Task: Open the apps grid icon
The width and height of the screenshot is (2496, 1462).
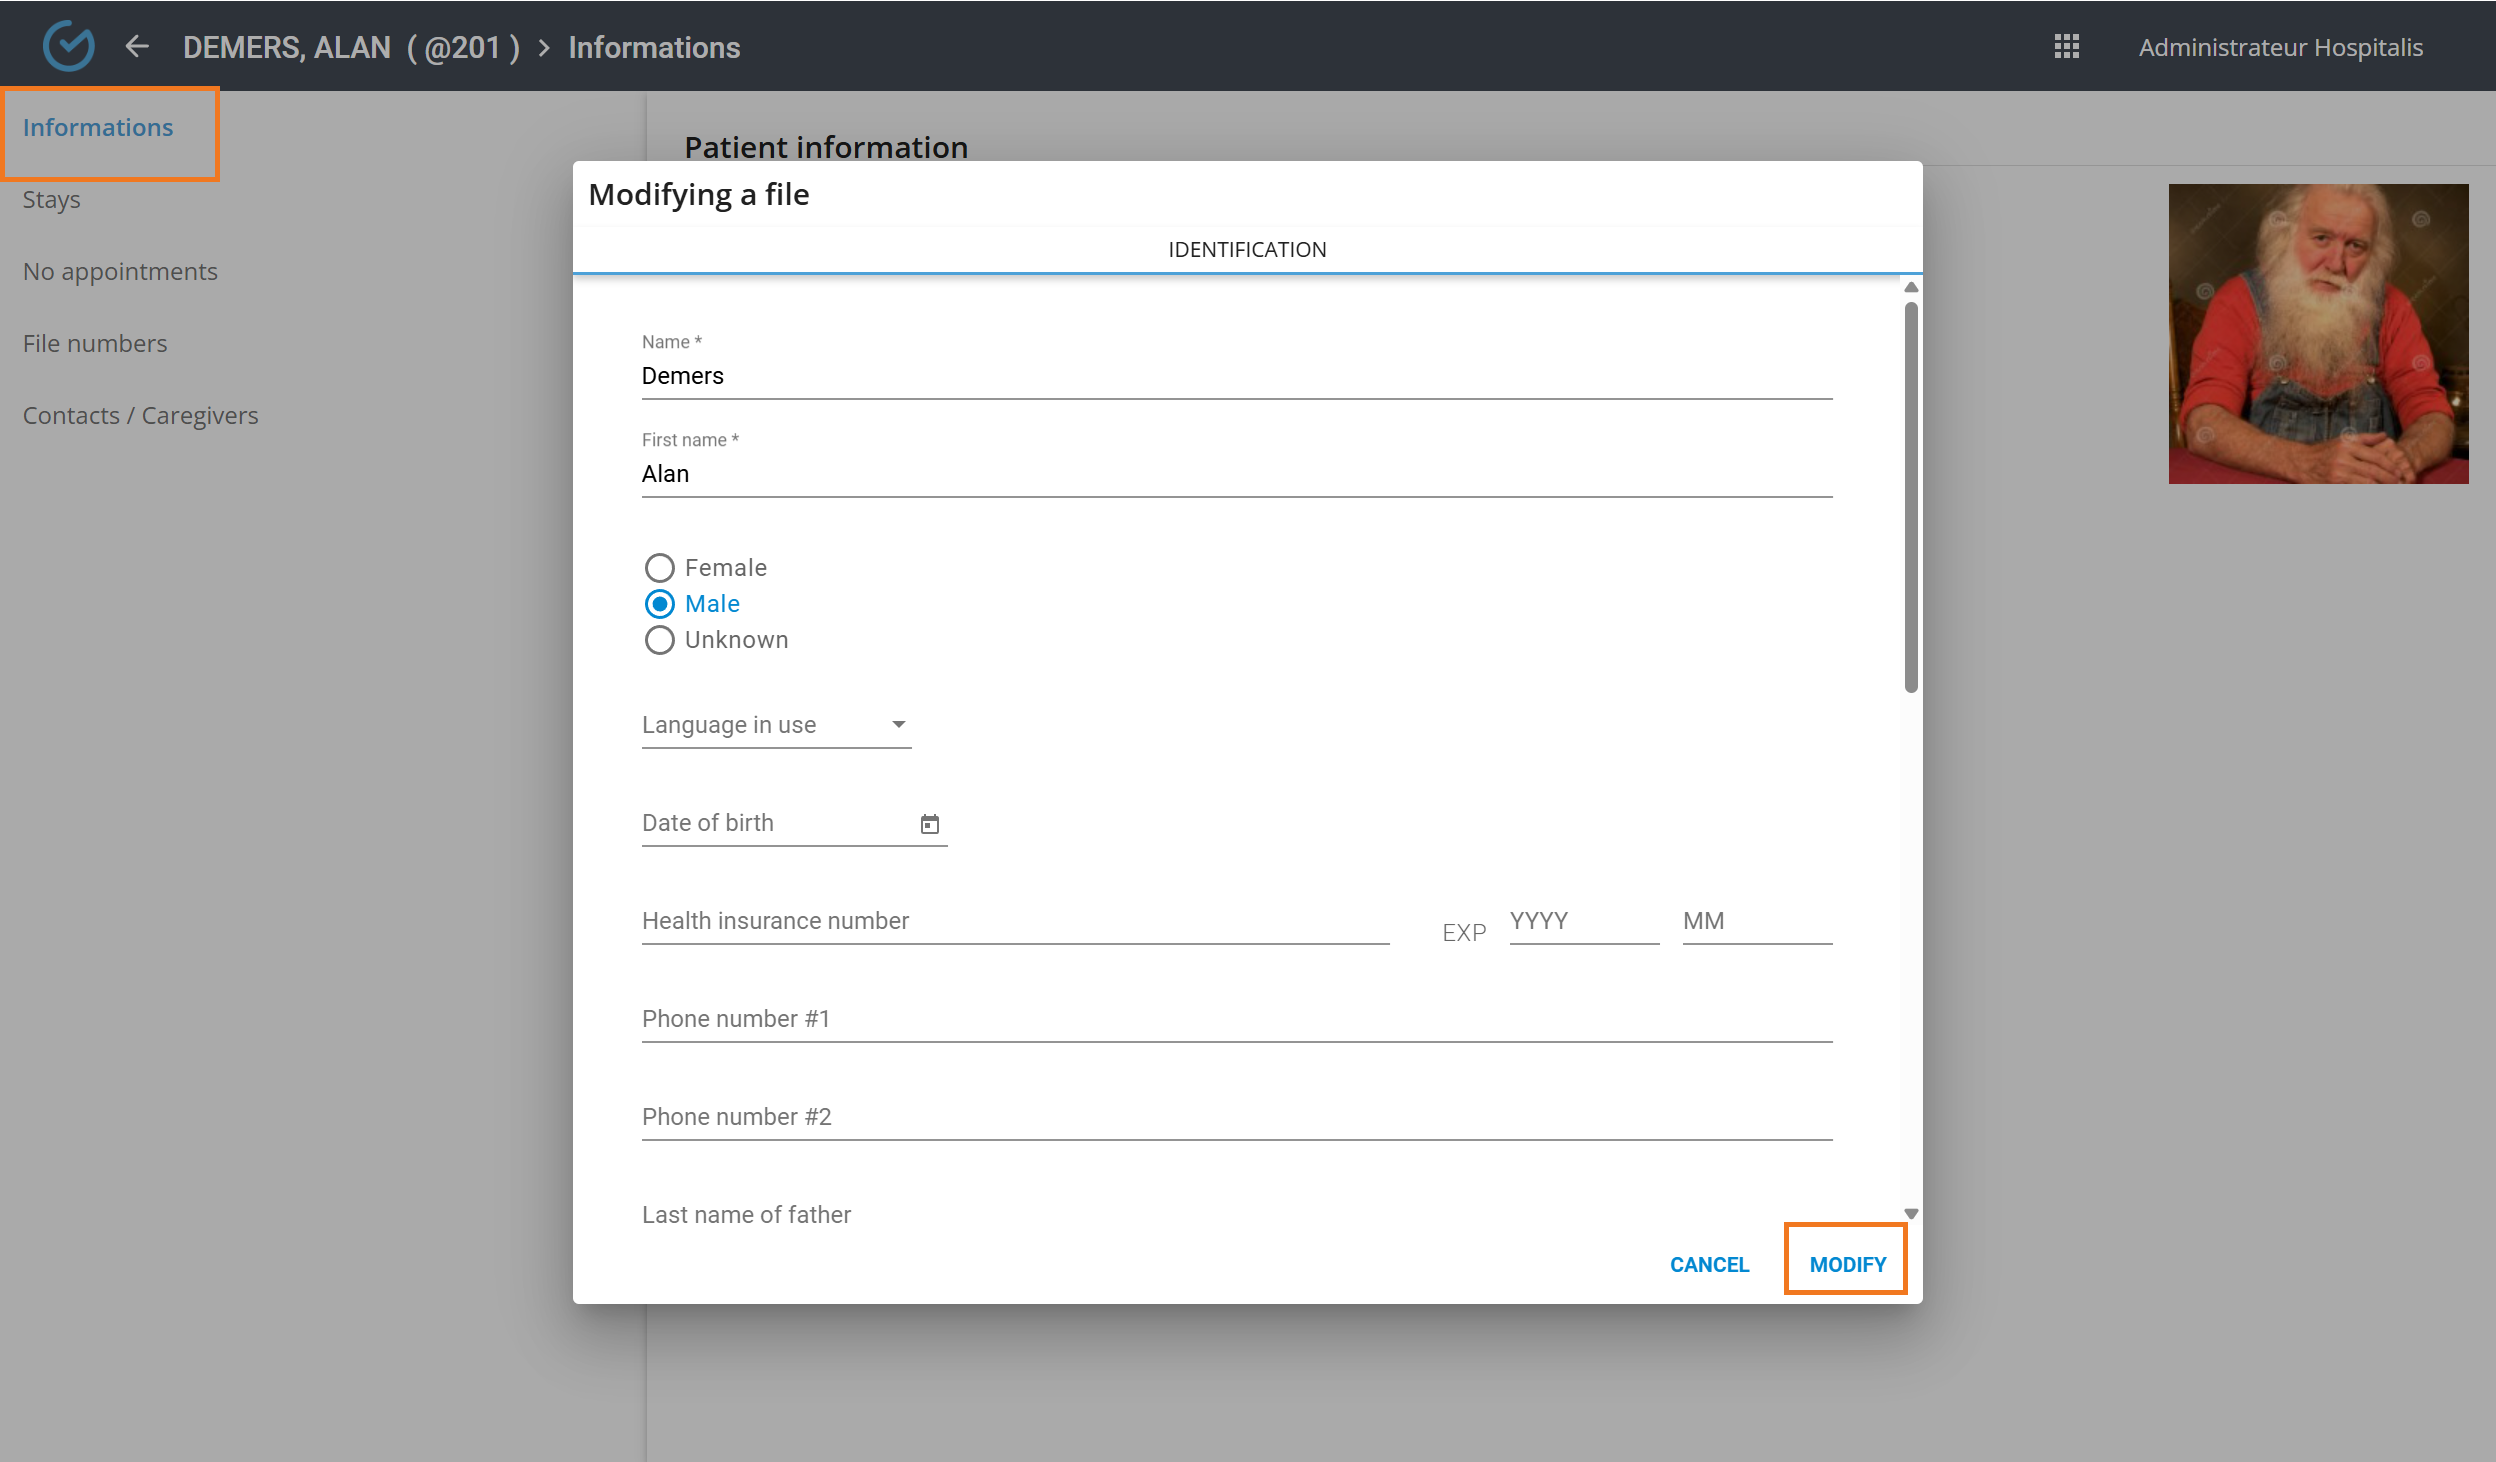Action: coord(2066,46)
